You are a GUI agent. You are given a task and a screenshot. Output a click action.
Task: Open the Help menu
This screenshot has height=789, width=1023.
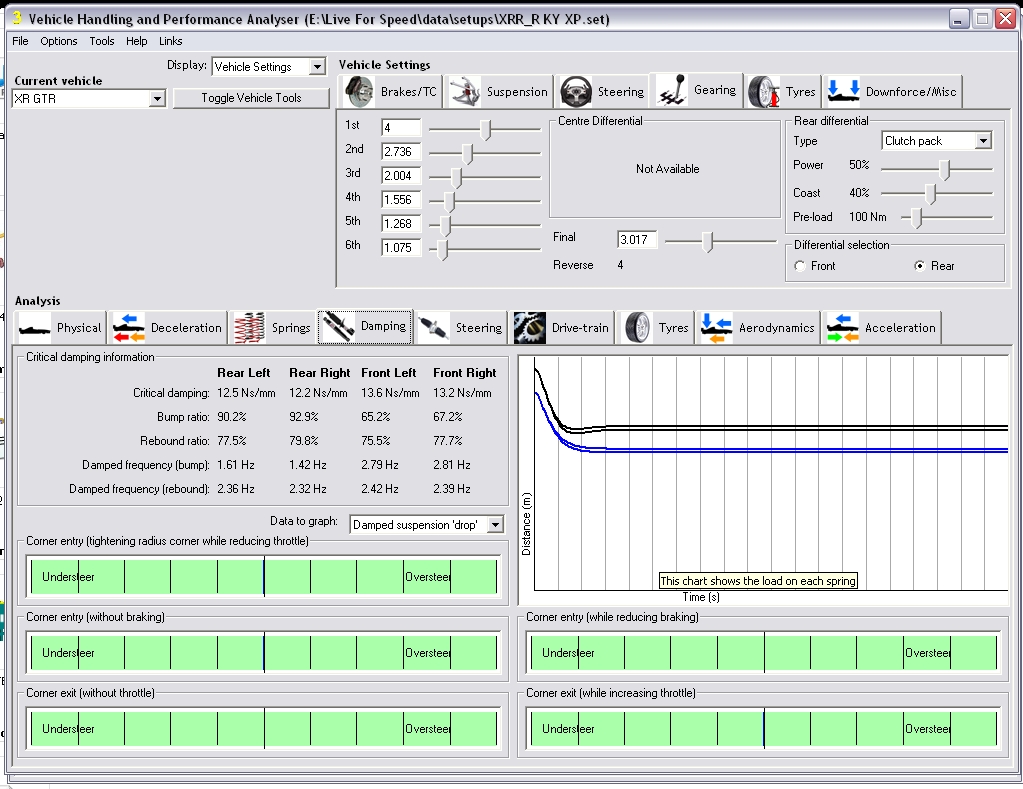pyautogui.click(x=136, y=41)
